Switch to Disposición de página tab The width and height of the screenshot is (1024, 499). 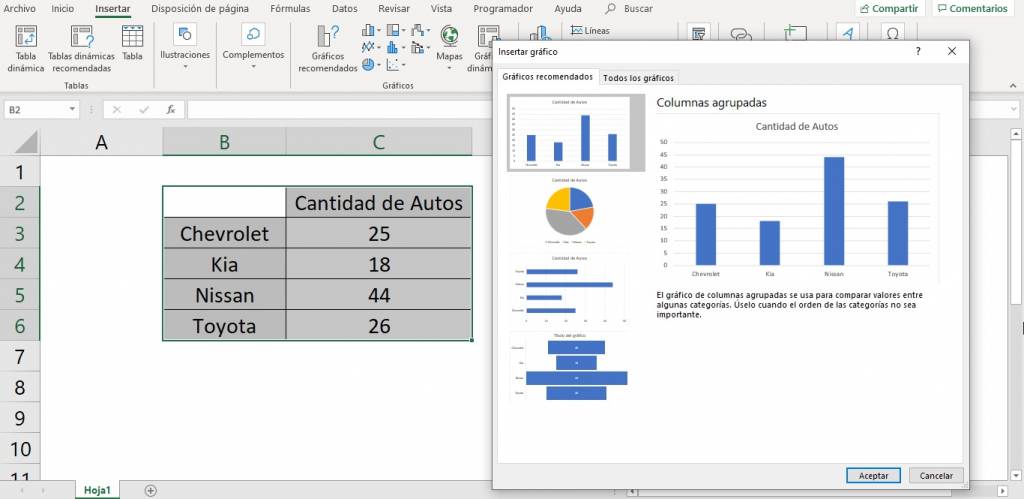coord(200,9)
